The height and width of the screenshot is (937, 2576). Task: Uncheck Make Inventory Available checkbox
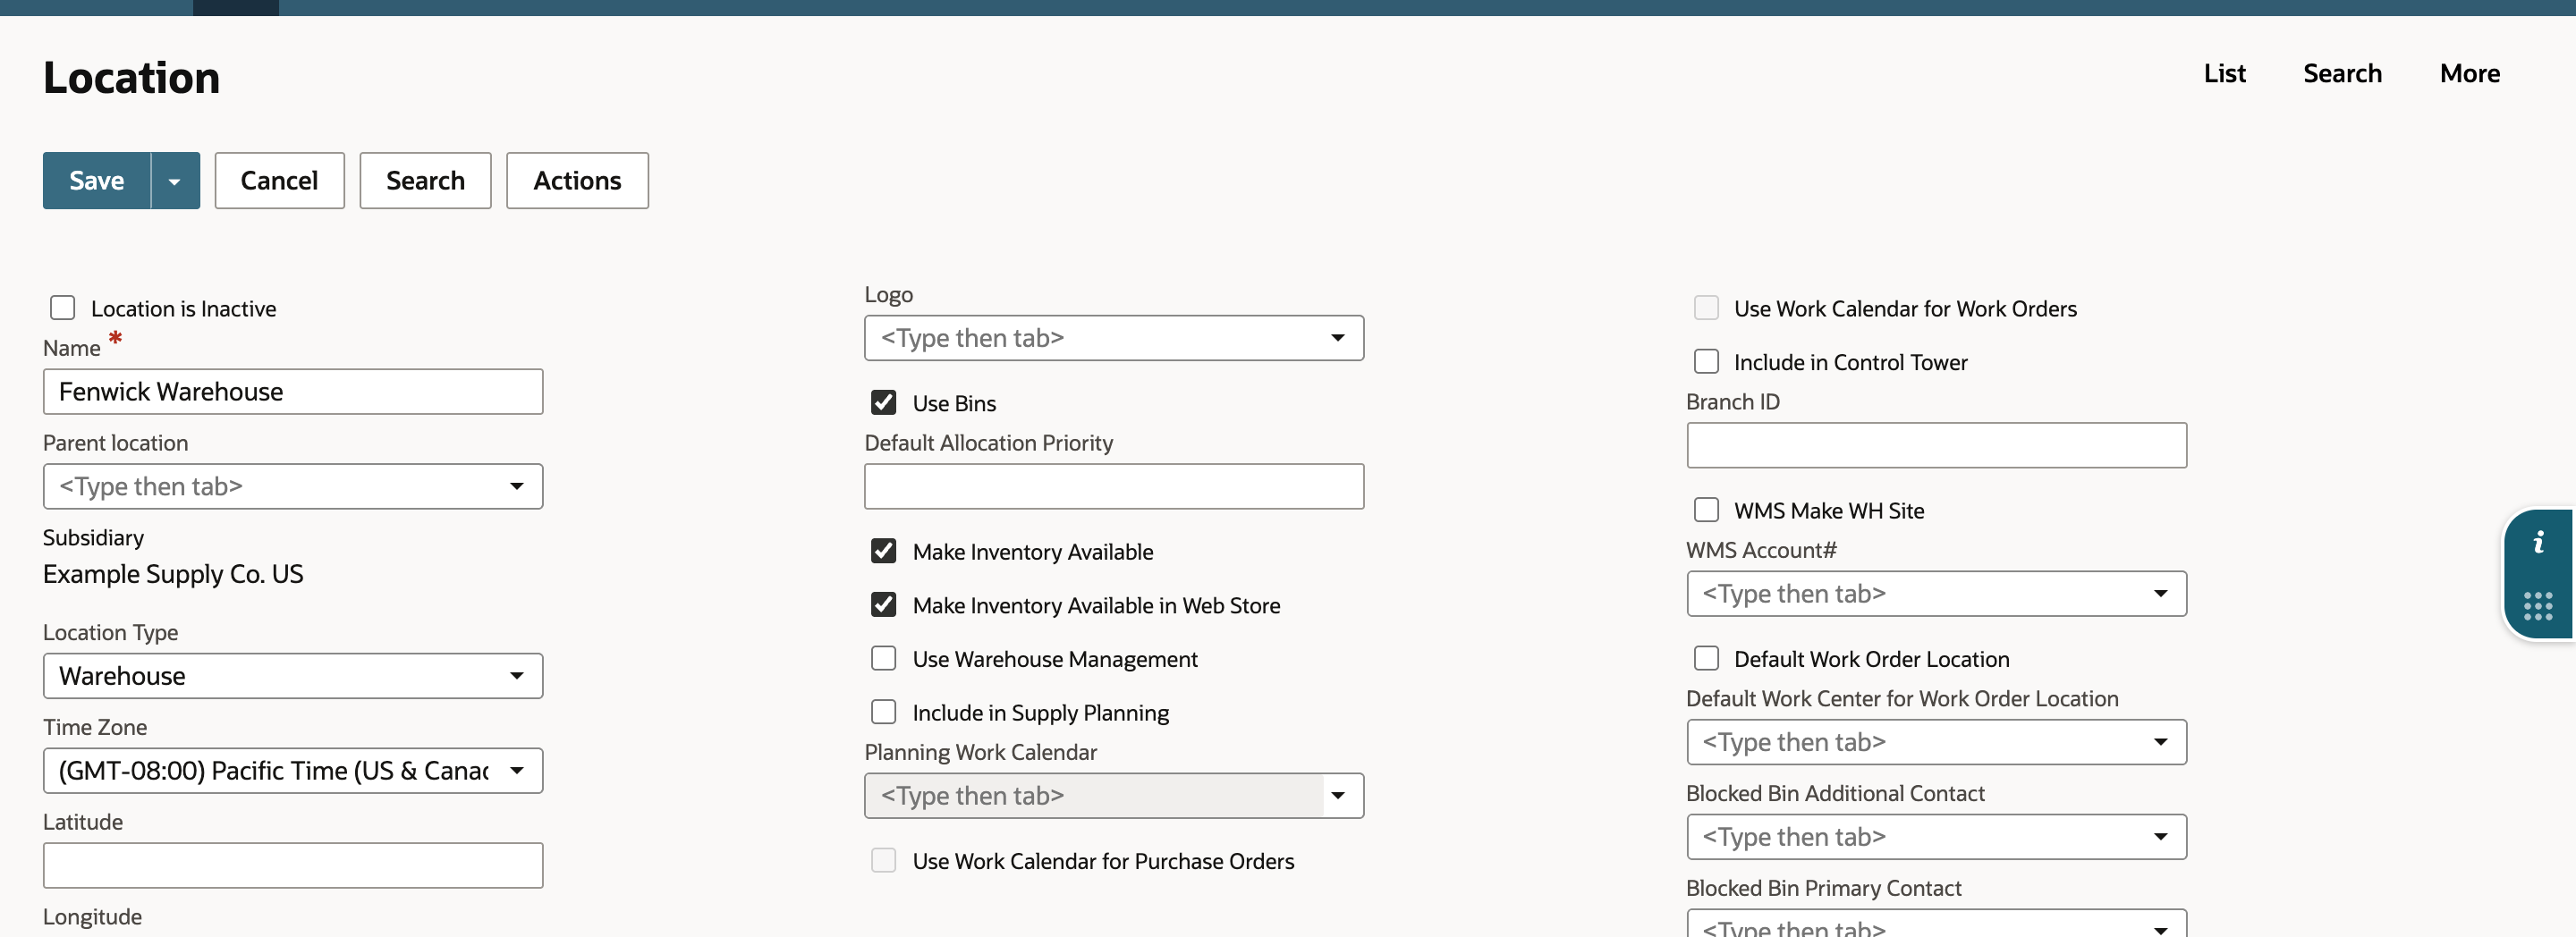(883, 551)
